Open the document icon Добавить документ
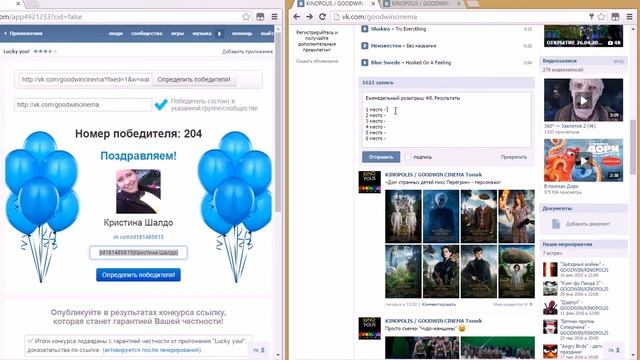The image size is (640, 360). 556,224
